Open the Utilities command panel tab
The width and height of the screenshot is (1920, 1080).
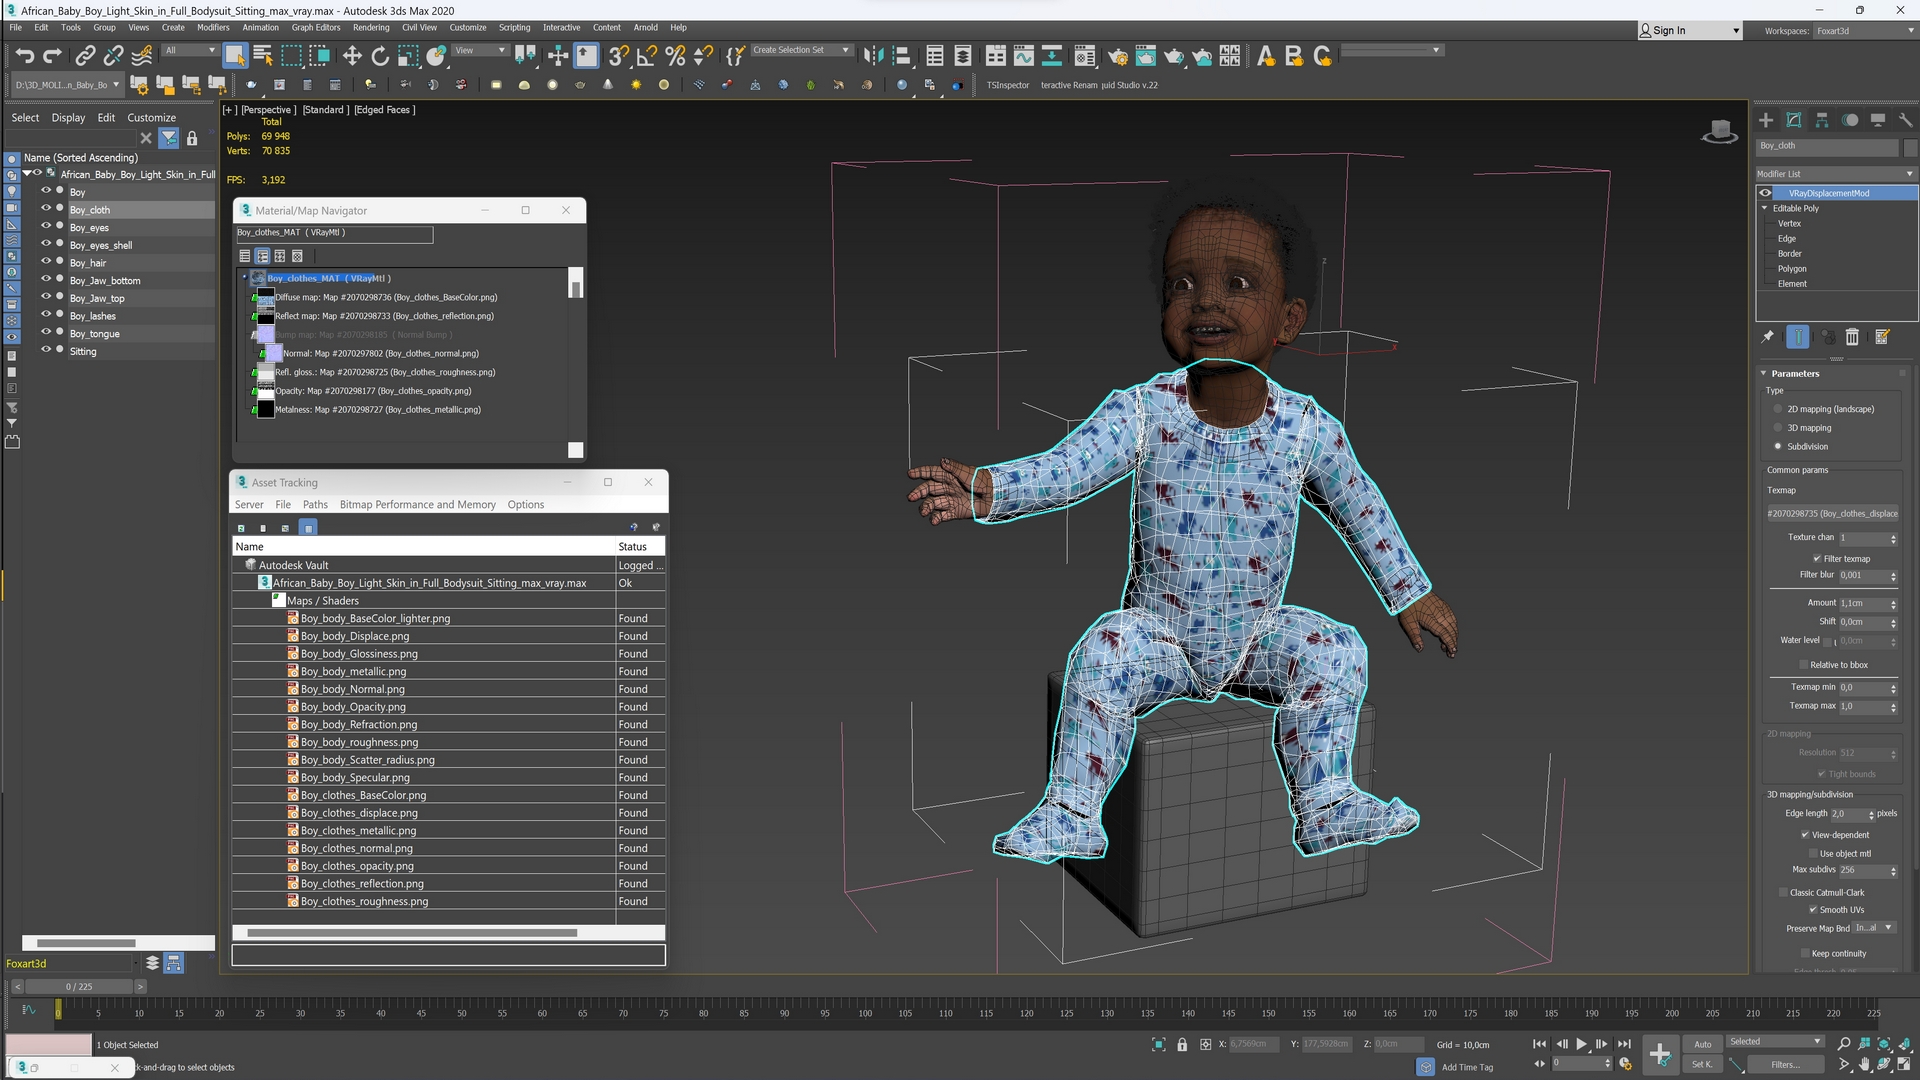(x=1906, y=120)
